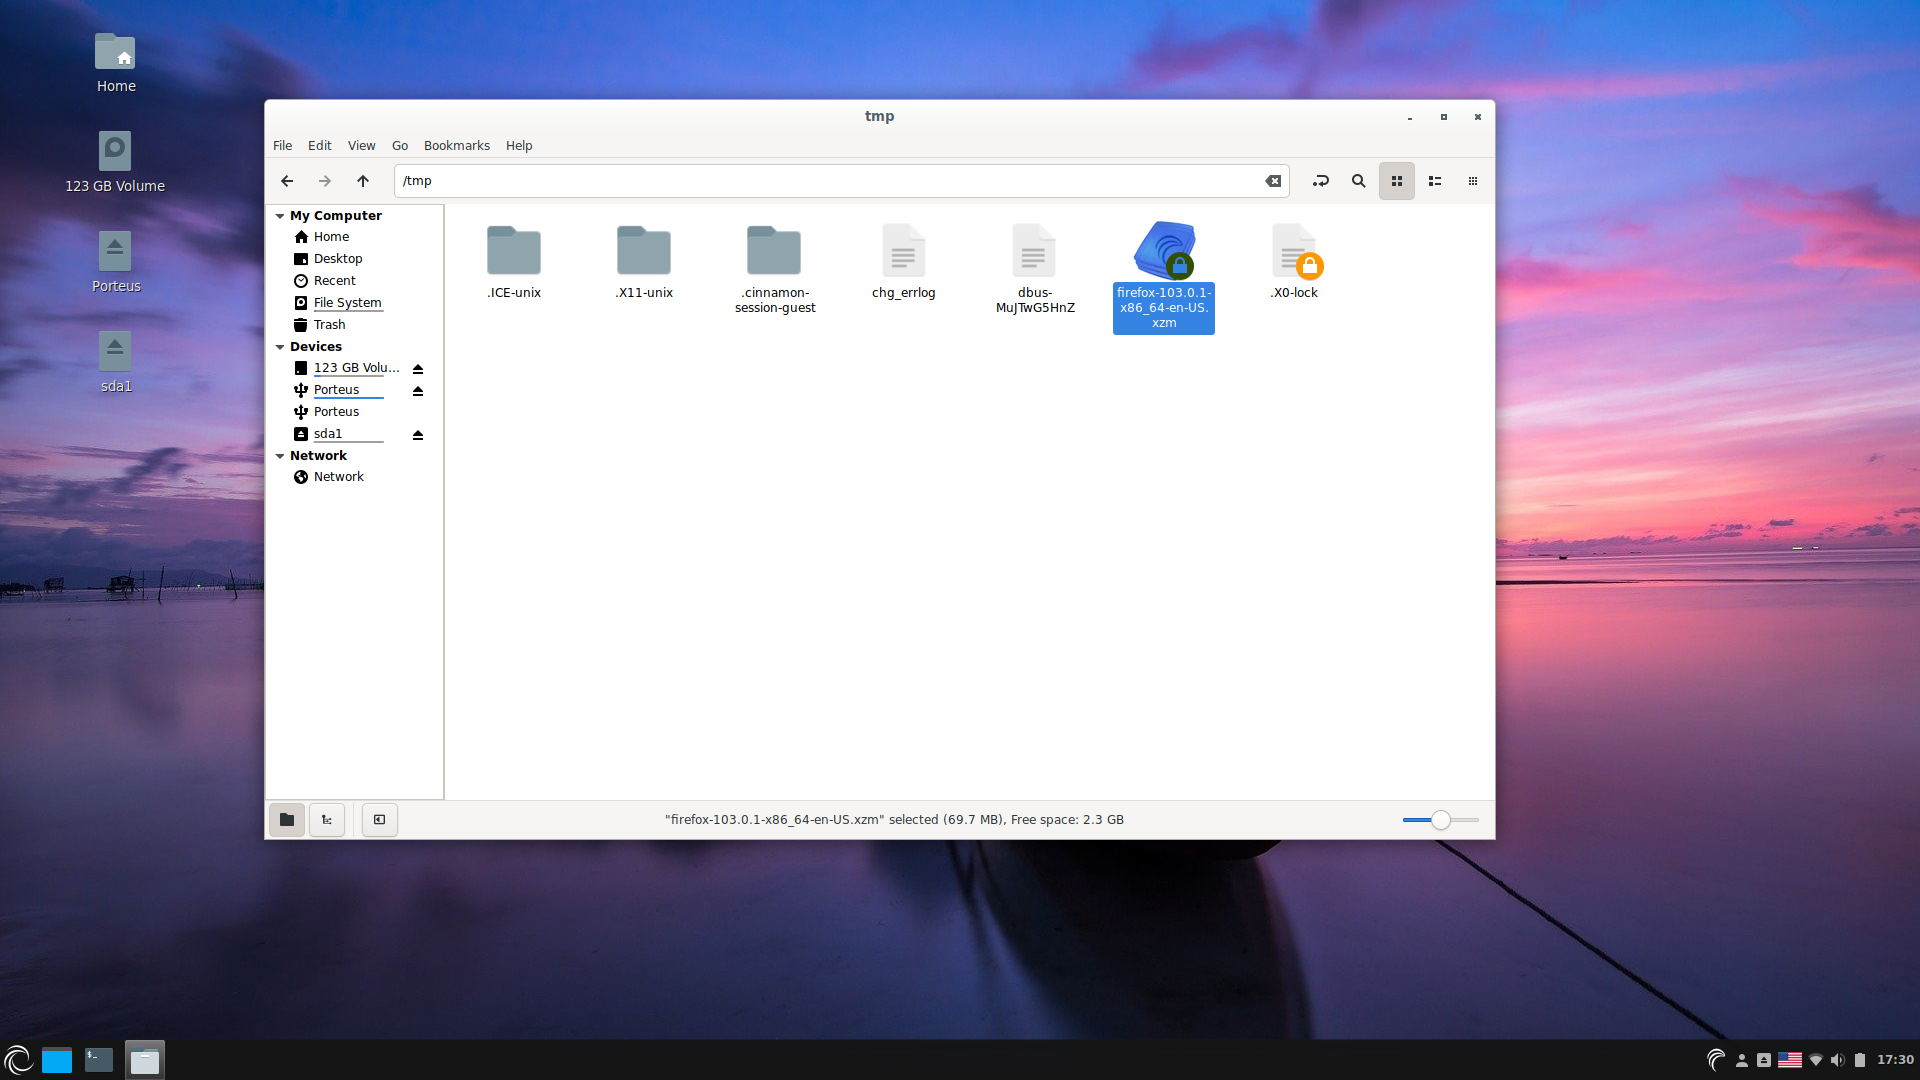The image size is (1920, 1080).
Task: Go back with the left arrow button
Action: coord(287,181)
